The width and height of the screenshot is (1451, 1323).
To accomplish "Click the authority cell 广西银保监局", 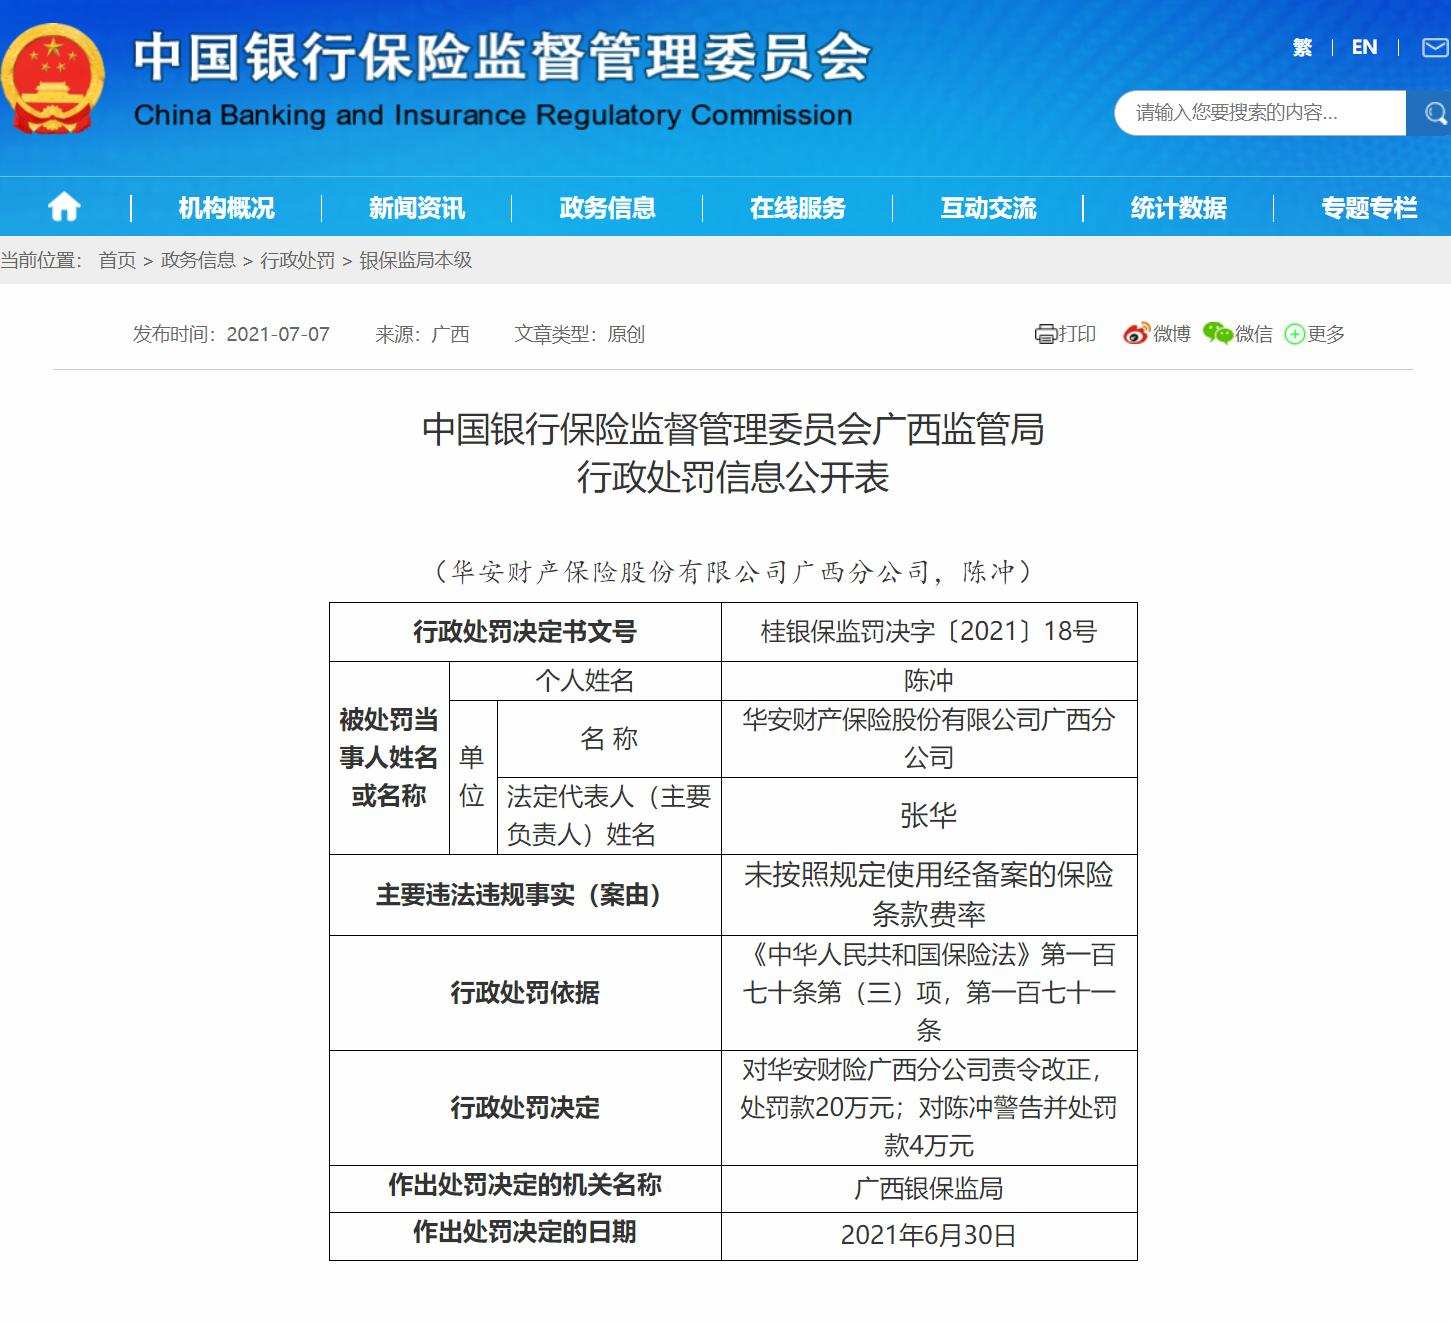I will tap(929, 1189).
